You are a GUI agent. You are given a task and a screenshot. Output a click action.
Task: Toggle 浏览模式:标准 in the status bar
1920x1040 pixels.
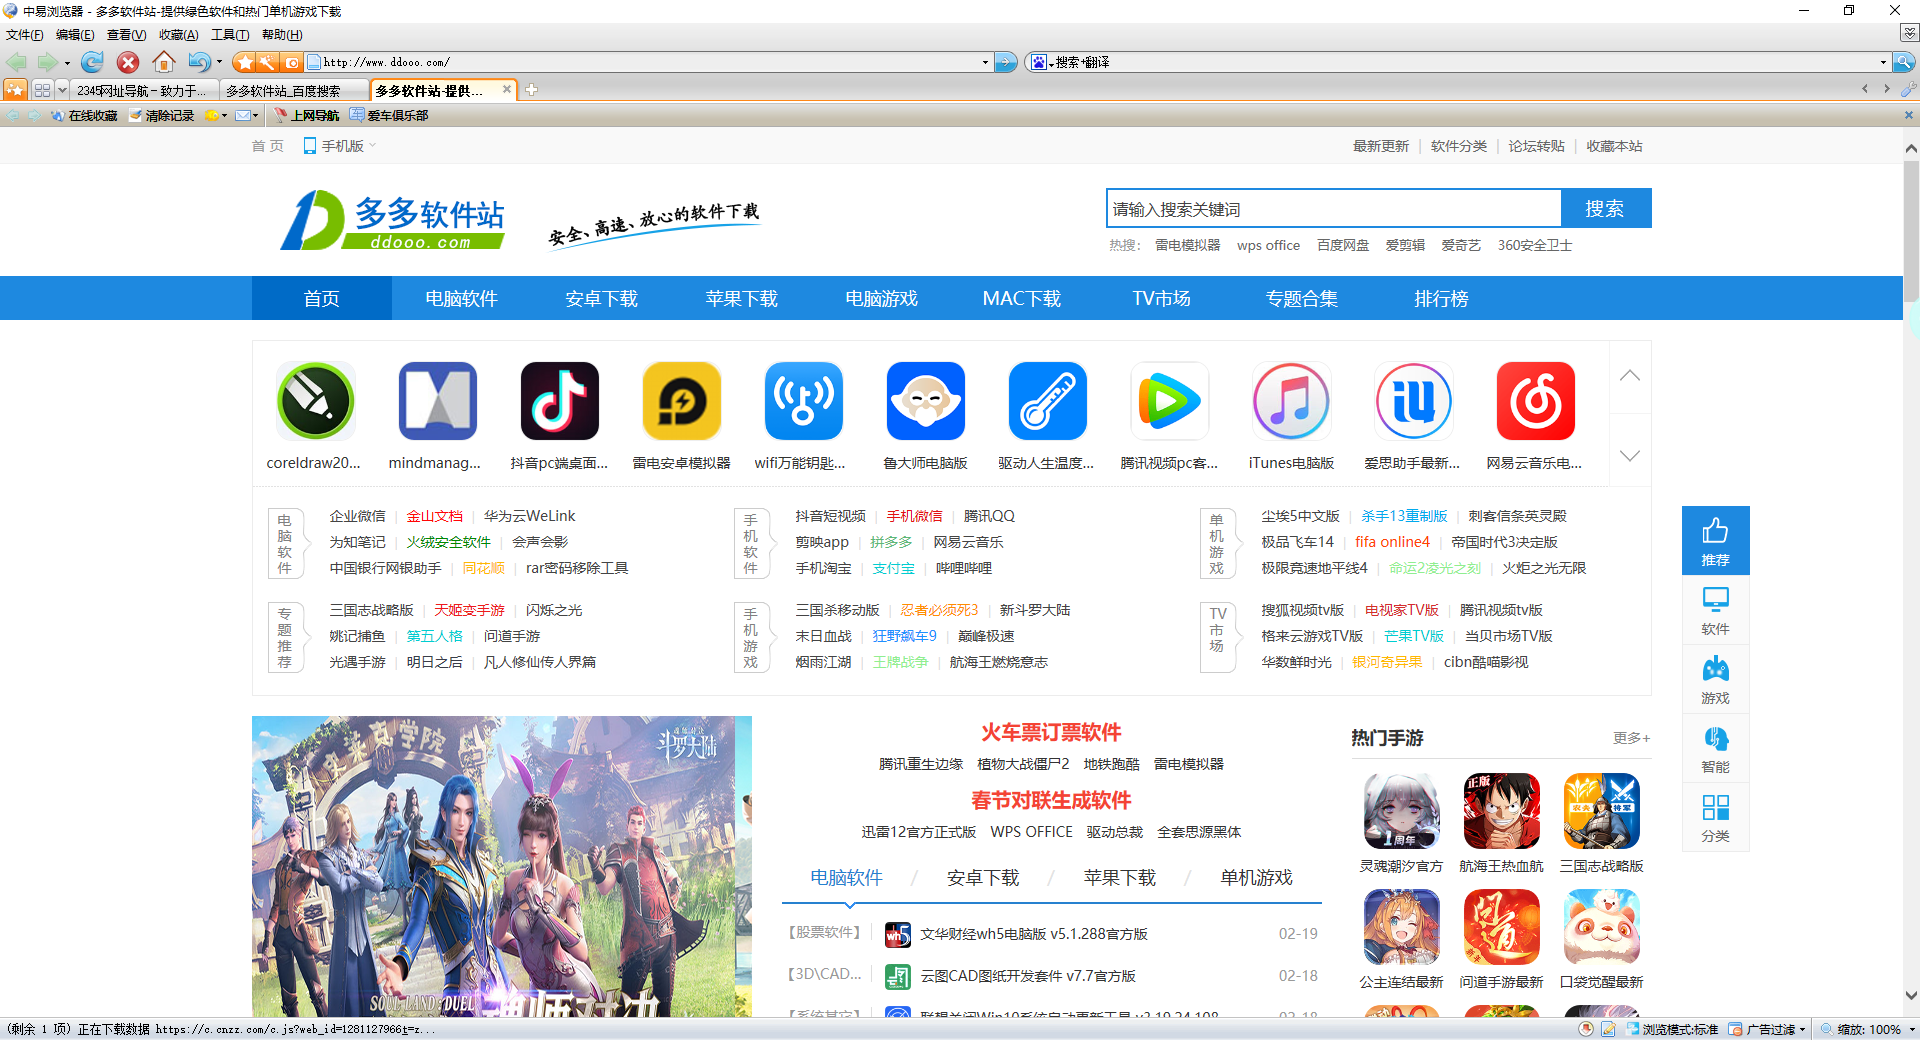[x=1672, y=1029]
